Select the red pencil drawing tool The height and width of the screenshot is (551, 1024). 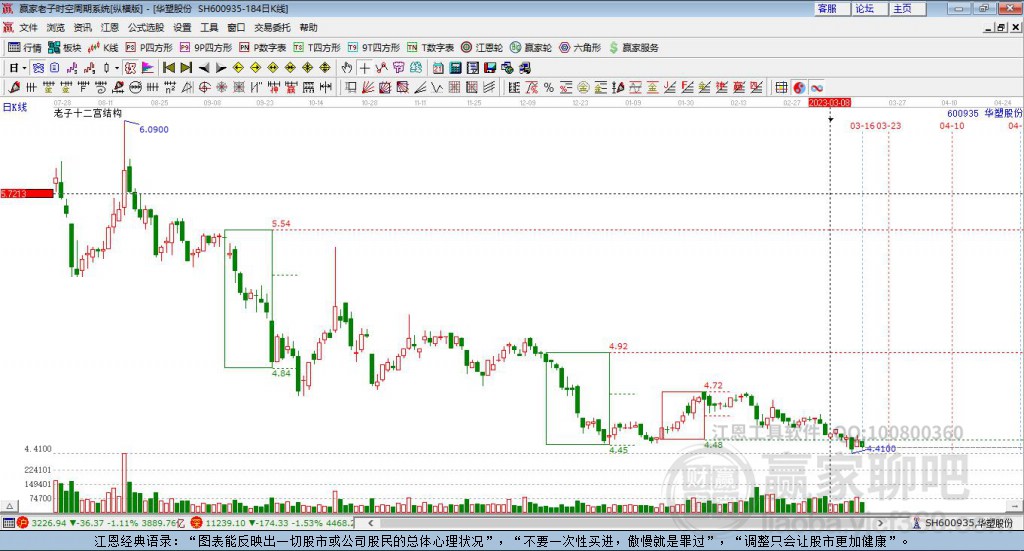point(14,87)
